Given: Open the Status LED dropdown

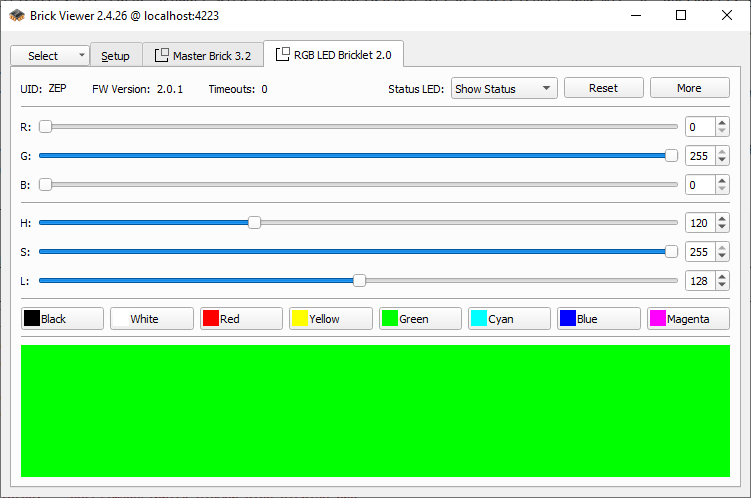Looking at the screenshot, I should (x=504, y=88).
